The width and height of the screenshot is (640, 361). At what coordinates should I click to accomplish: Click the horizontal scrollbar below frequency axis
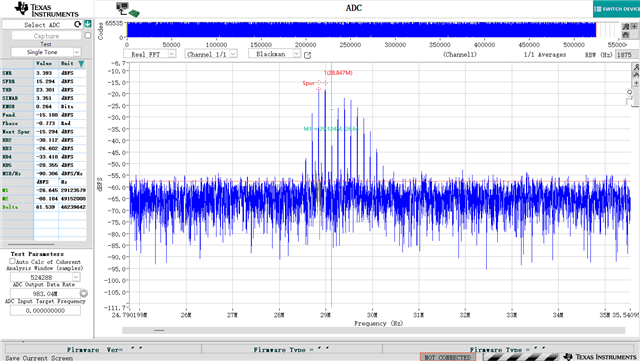[373, 330]
